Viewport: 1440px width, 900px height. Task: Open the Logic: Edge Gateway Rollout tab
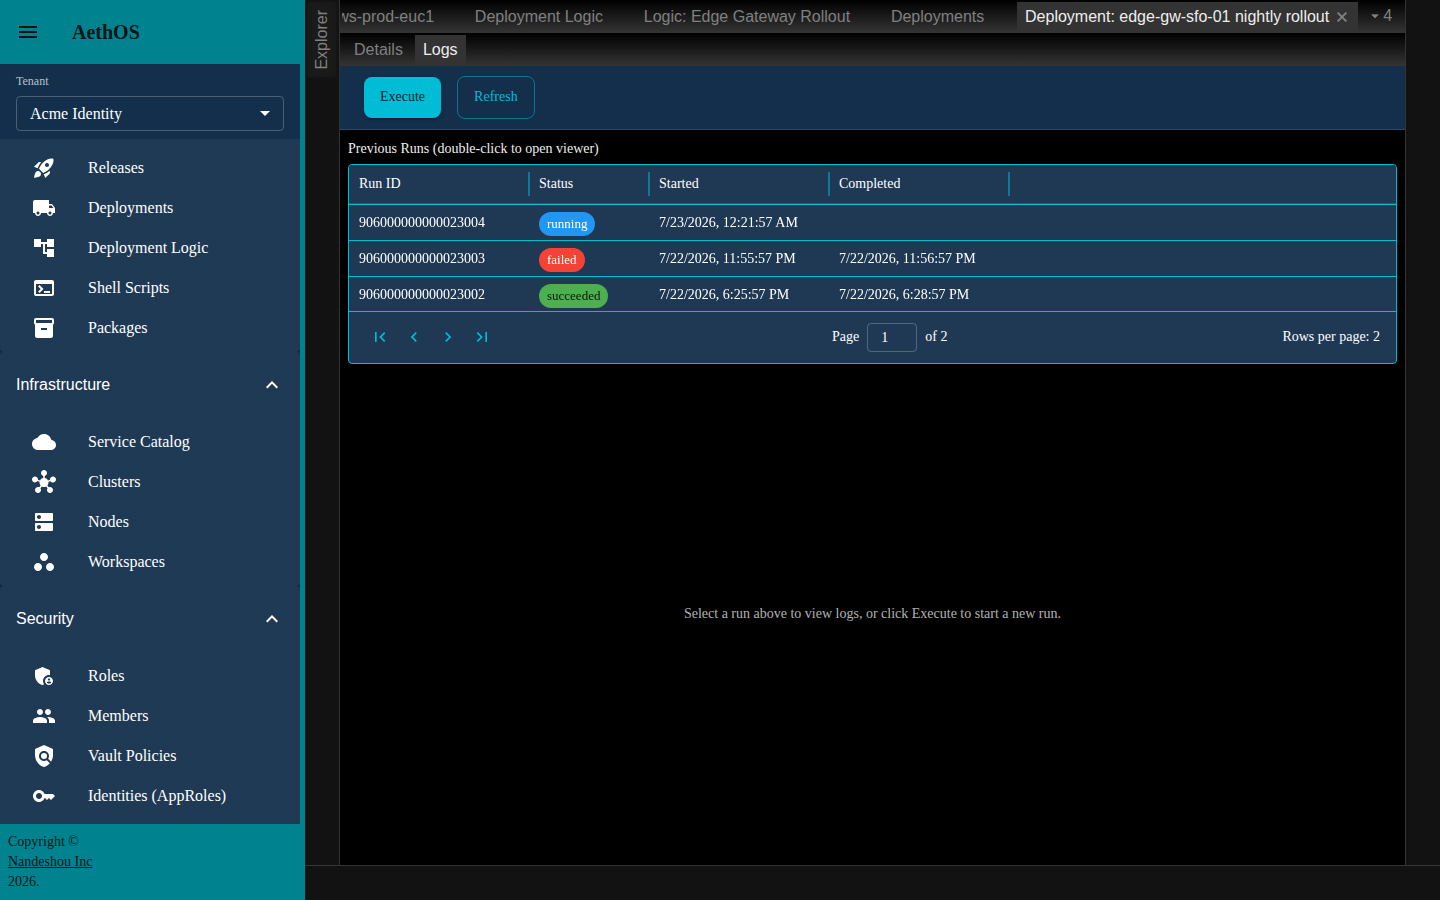coord(747,16)
